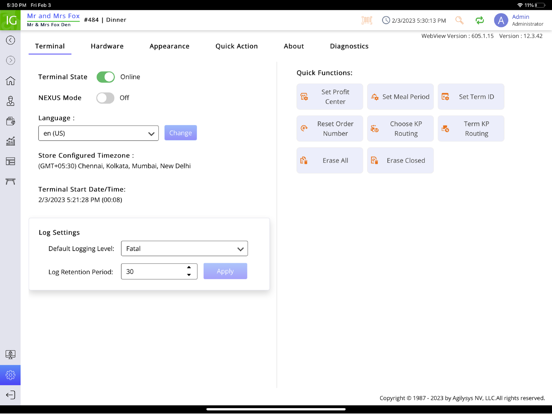Open the layout list sidebar icon
Viewport: 552px width, 414px height.
click(10, 161)
